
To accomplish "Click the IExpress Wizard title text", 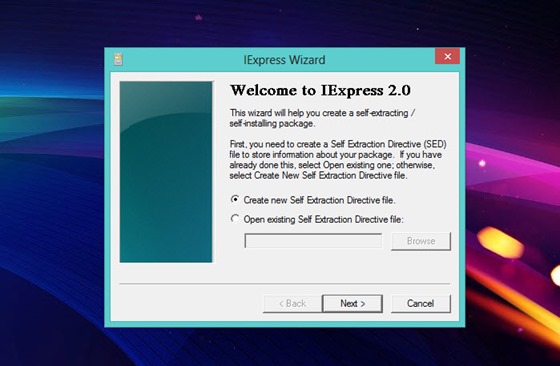I will [x=284, y=60].
